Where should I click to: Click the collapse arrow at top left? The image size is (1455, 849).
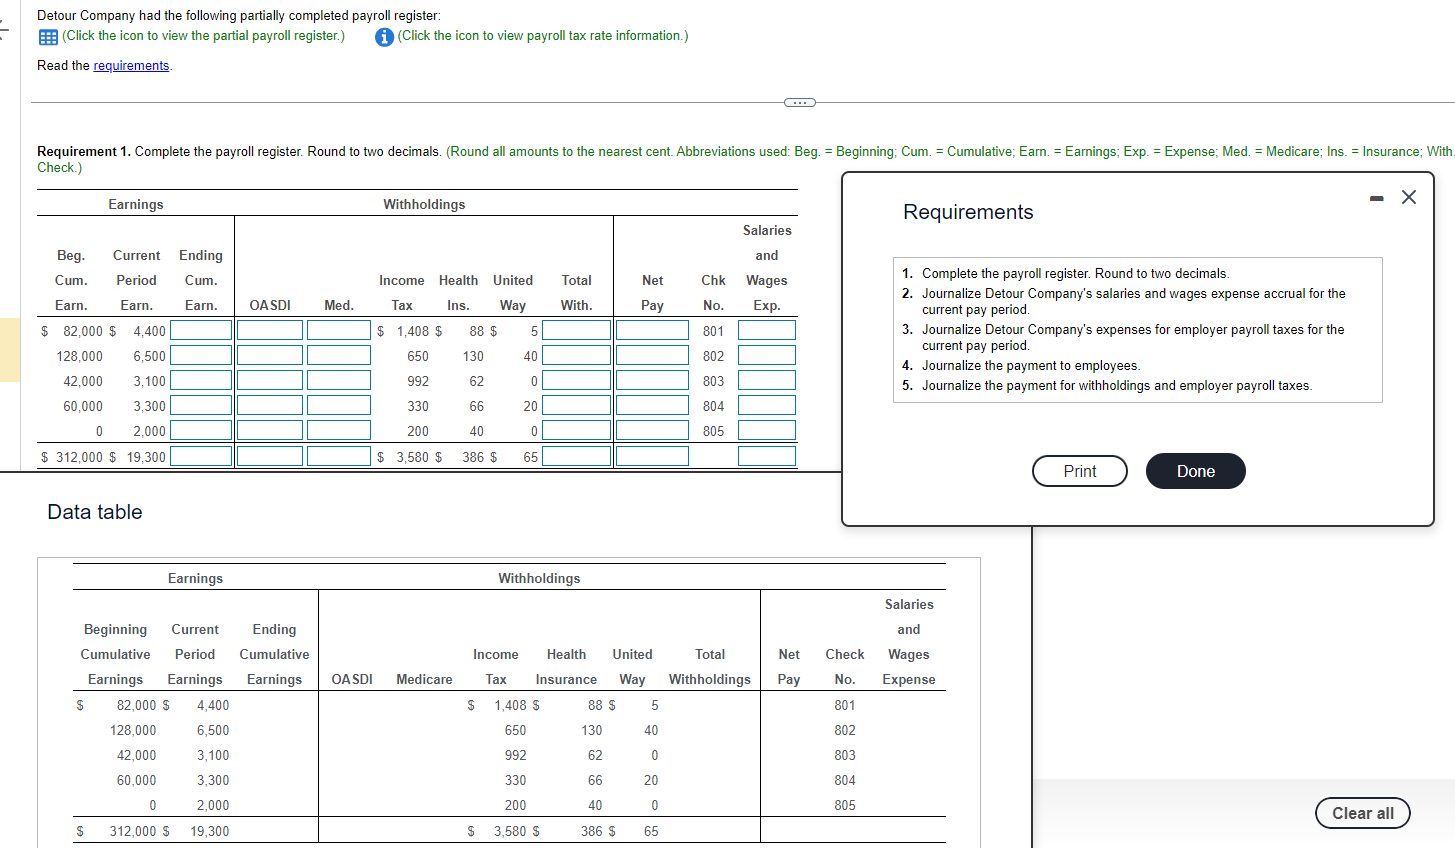click(3, 30)
